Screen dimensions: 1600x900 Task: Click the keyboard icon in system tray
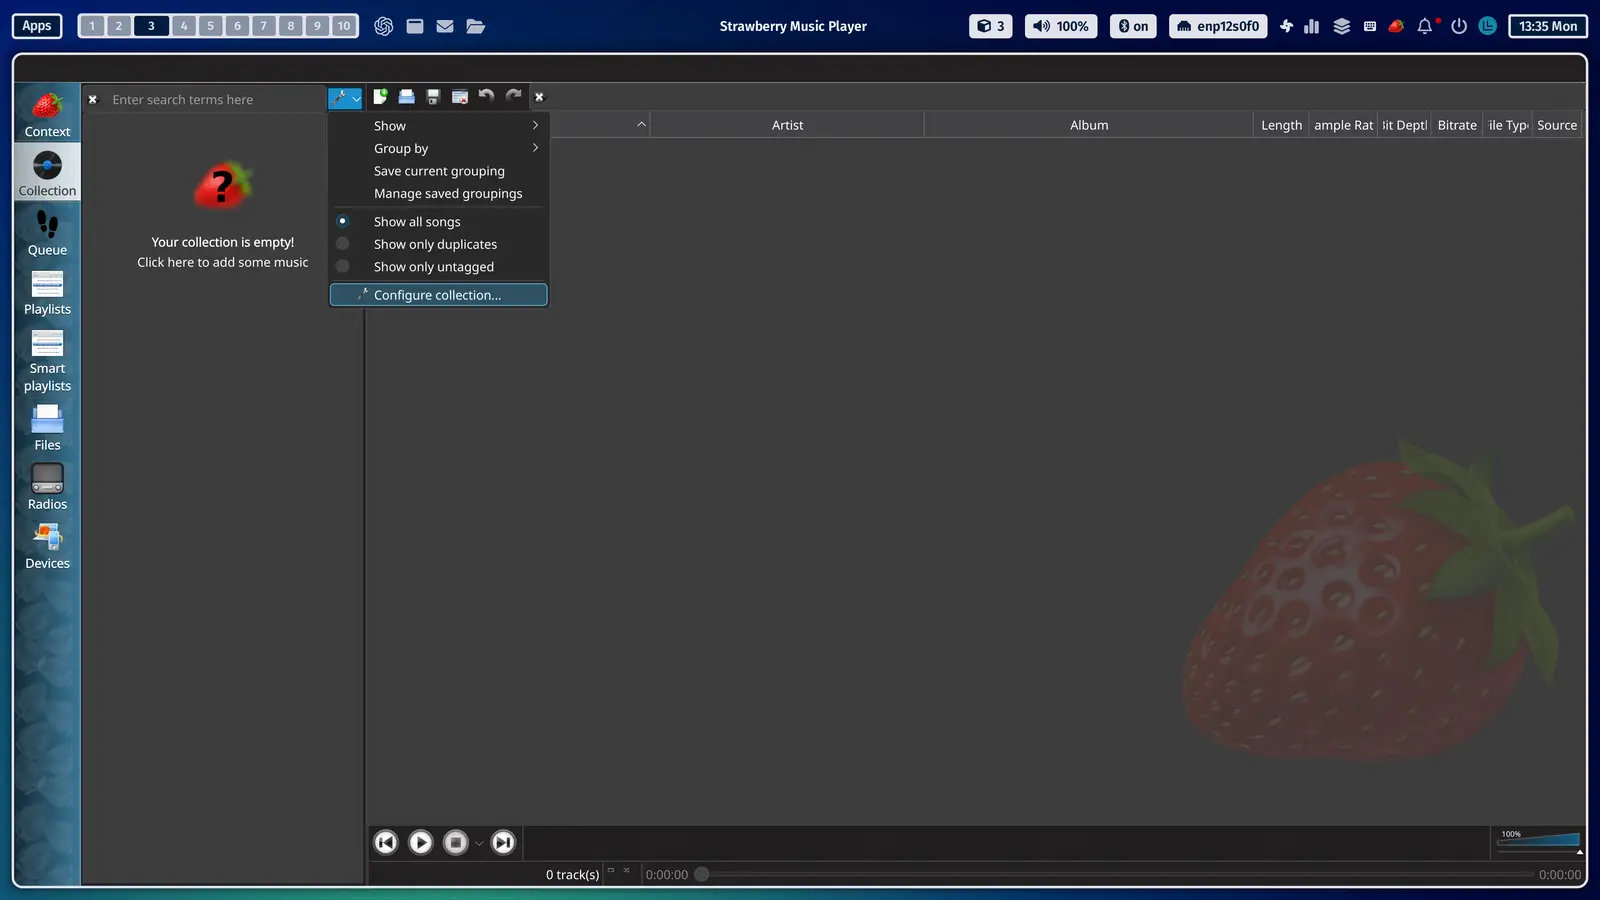pyautogui.click(x=1370, y=26)
